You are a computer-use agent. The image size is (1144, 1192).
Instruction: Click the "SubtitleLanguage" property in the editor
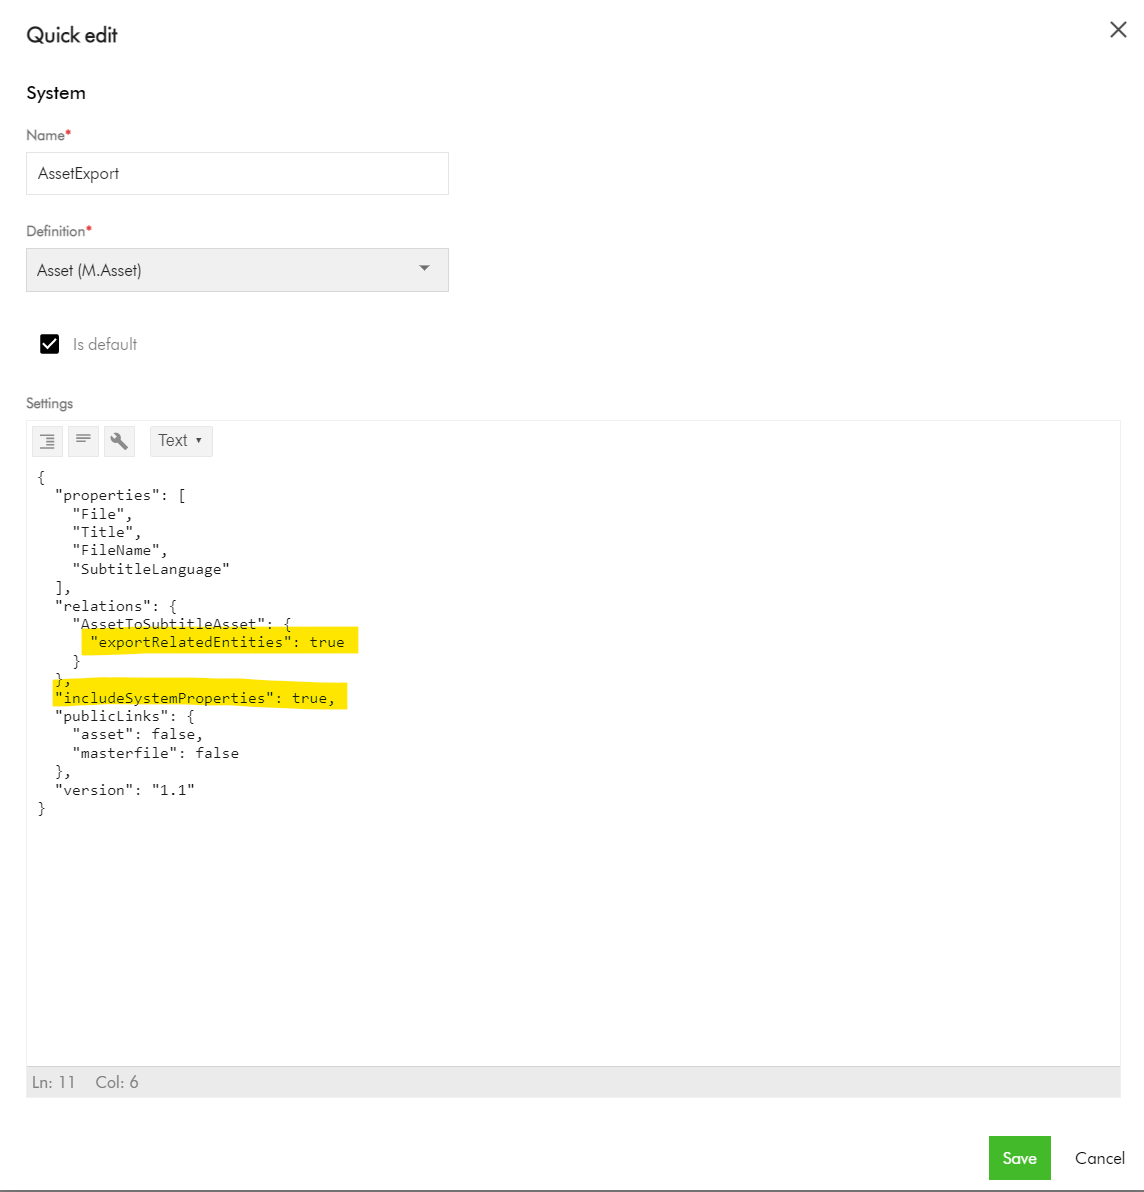[151, 569]
